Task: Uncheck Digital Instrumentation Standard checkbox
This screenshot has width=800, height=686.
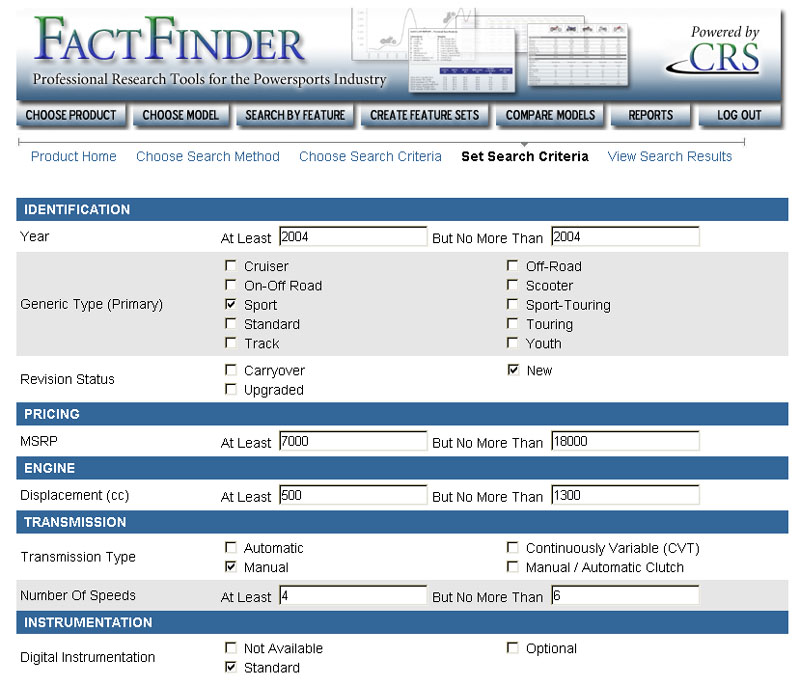Action: (231, 667)
